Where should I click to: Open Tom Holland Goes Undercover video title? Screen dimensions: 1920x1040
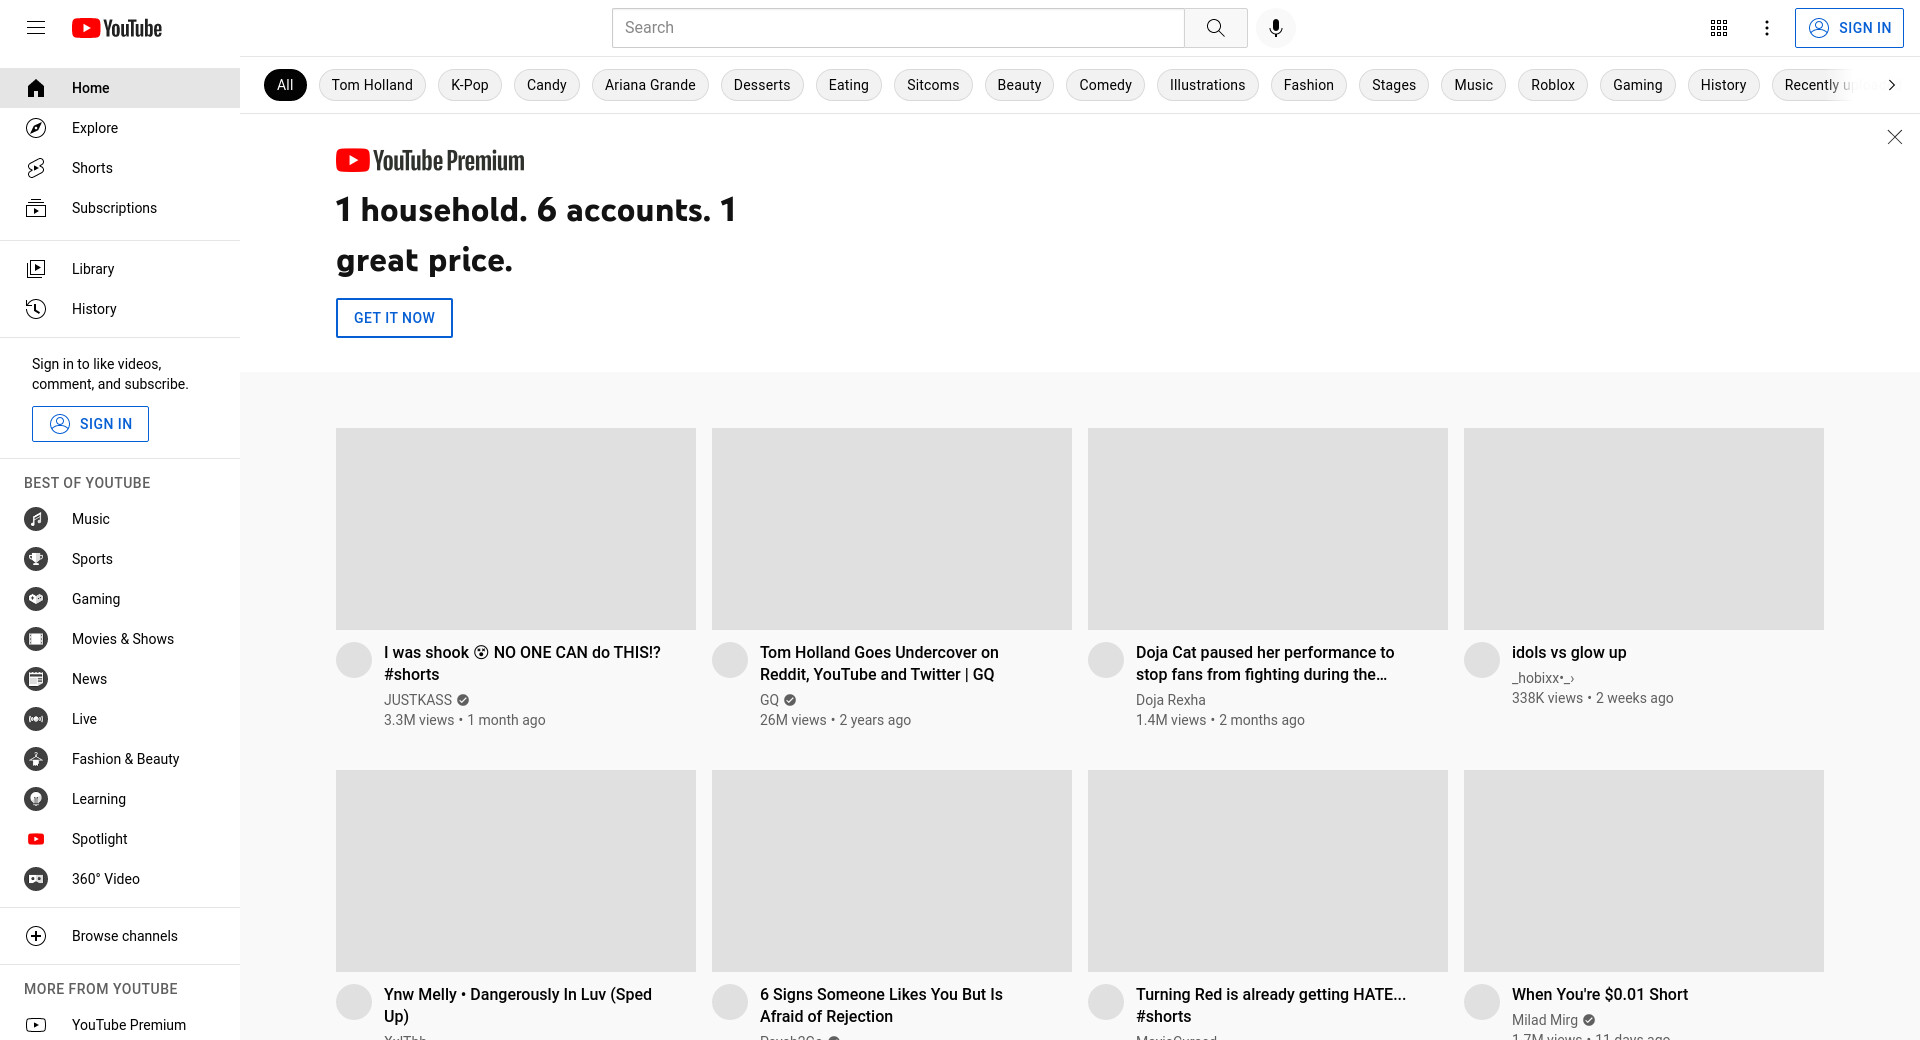click(879, 663)
